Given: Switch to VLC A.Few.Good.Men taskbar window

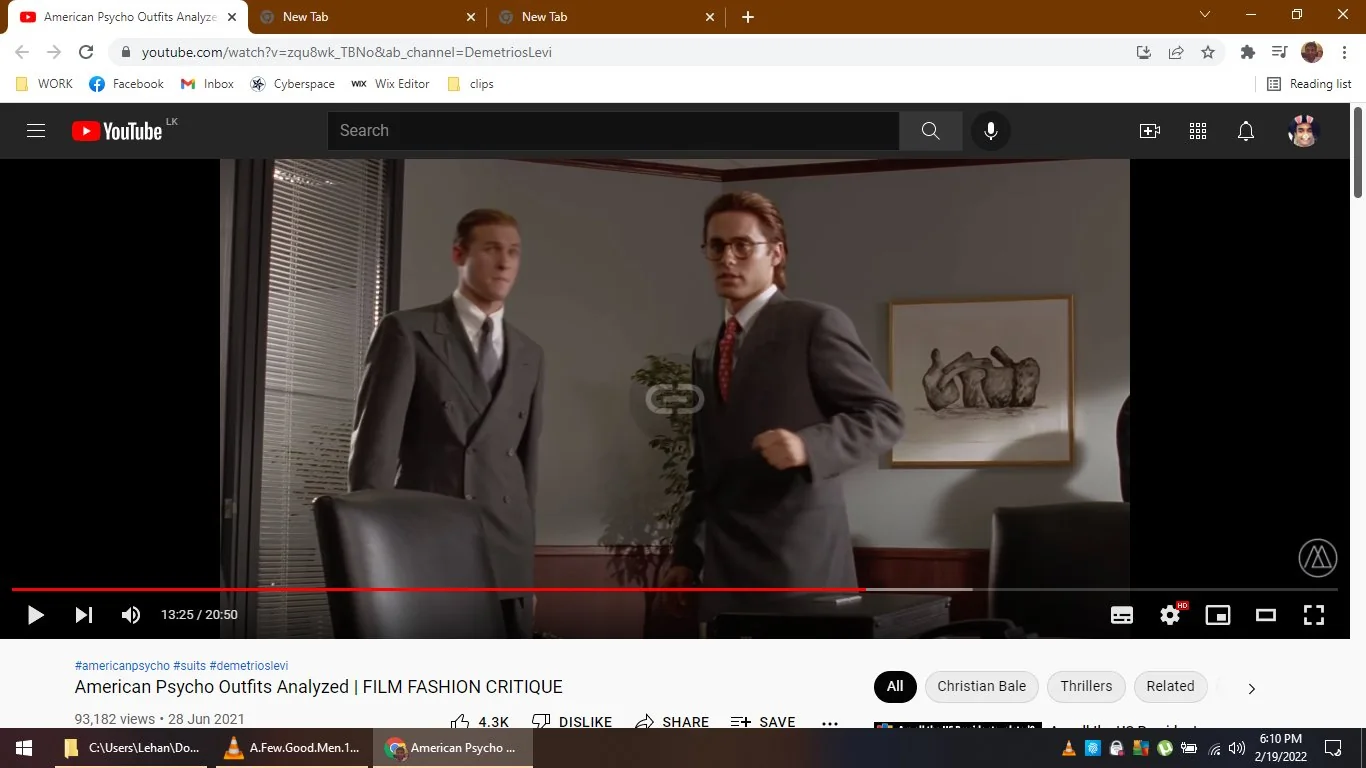Looking at the screenshot, I should (x=291, y=748).
